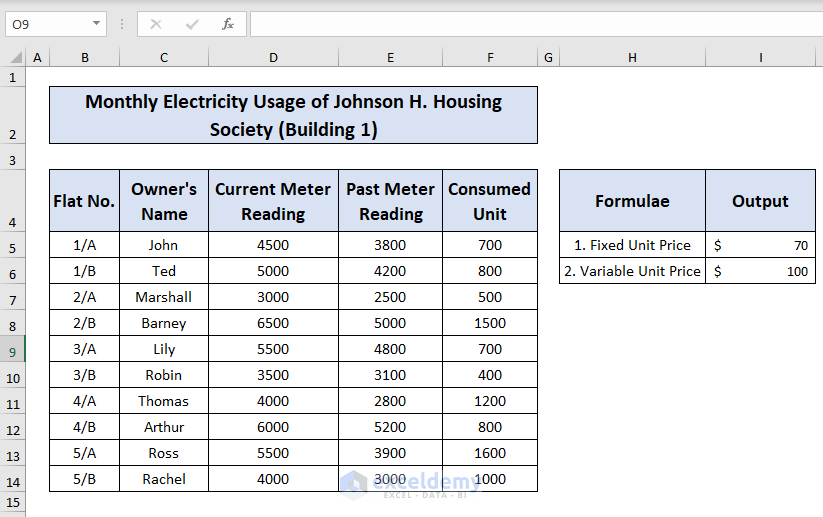Select flat number cell 3/B
The height and width of the screenshot is (517, 823).
point(85,375)
